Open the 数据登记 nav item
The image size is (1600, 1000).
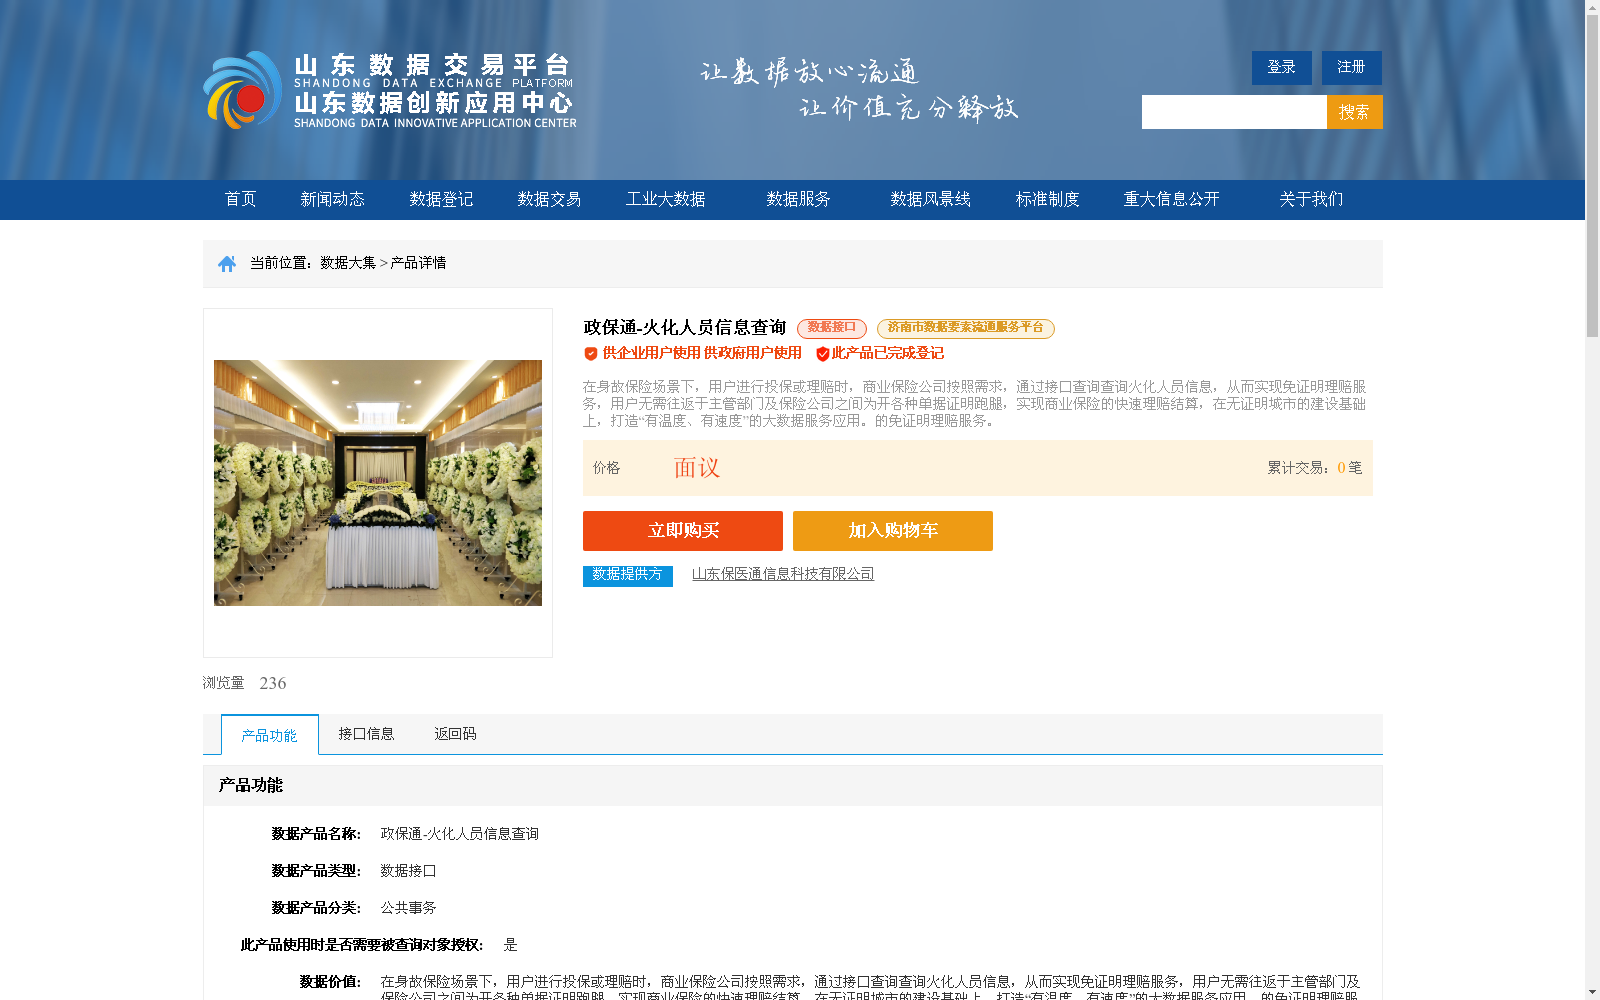click(441, 199)
